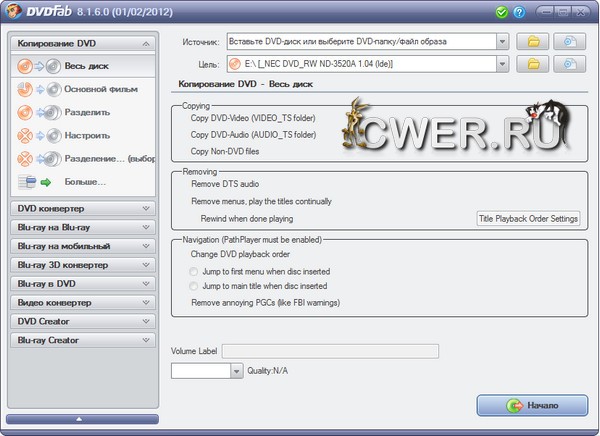Expand the Blu-ray Creator section
Viewport: 600px width, 436px height.
(x=83, y=340)
